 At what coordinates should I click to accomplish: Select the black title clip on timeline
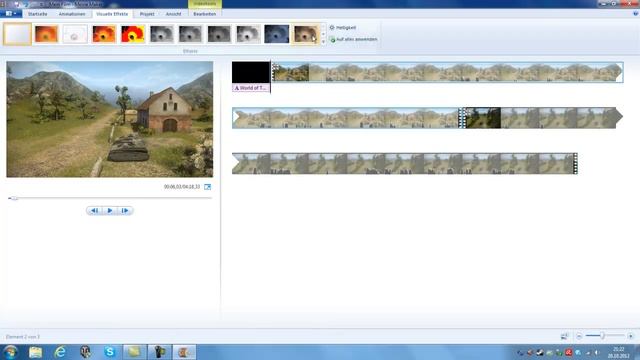pos(251,72)
